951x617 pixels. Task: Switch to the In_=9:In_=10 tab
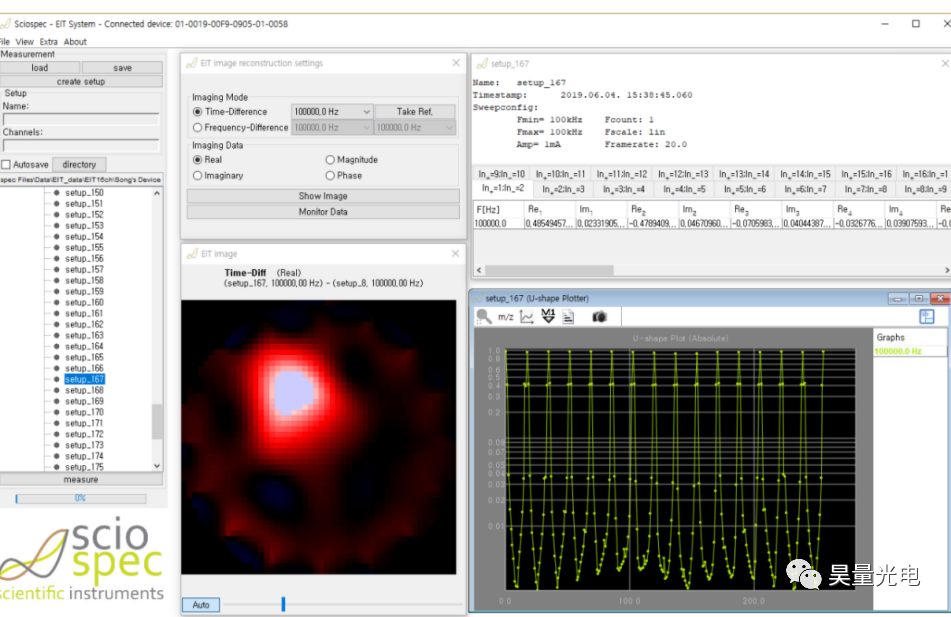pos(502,174)
